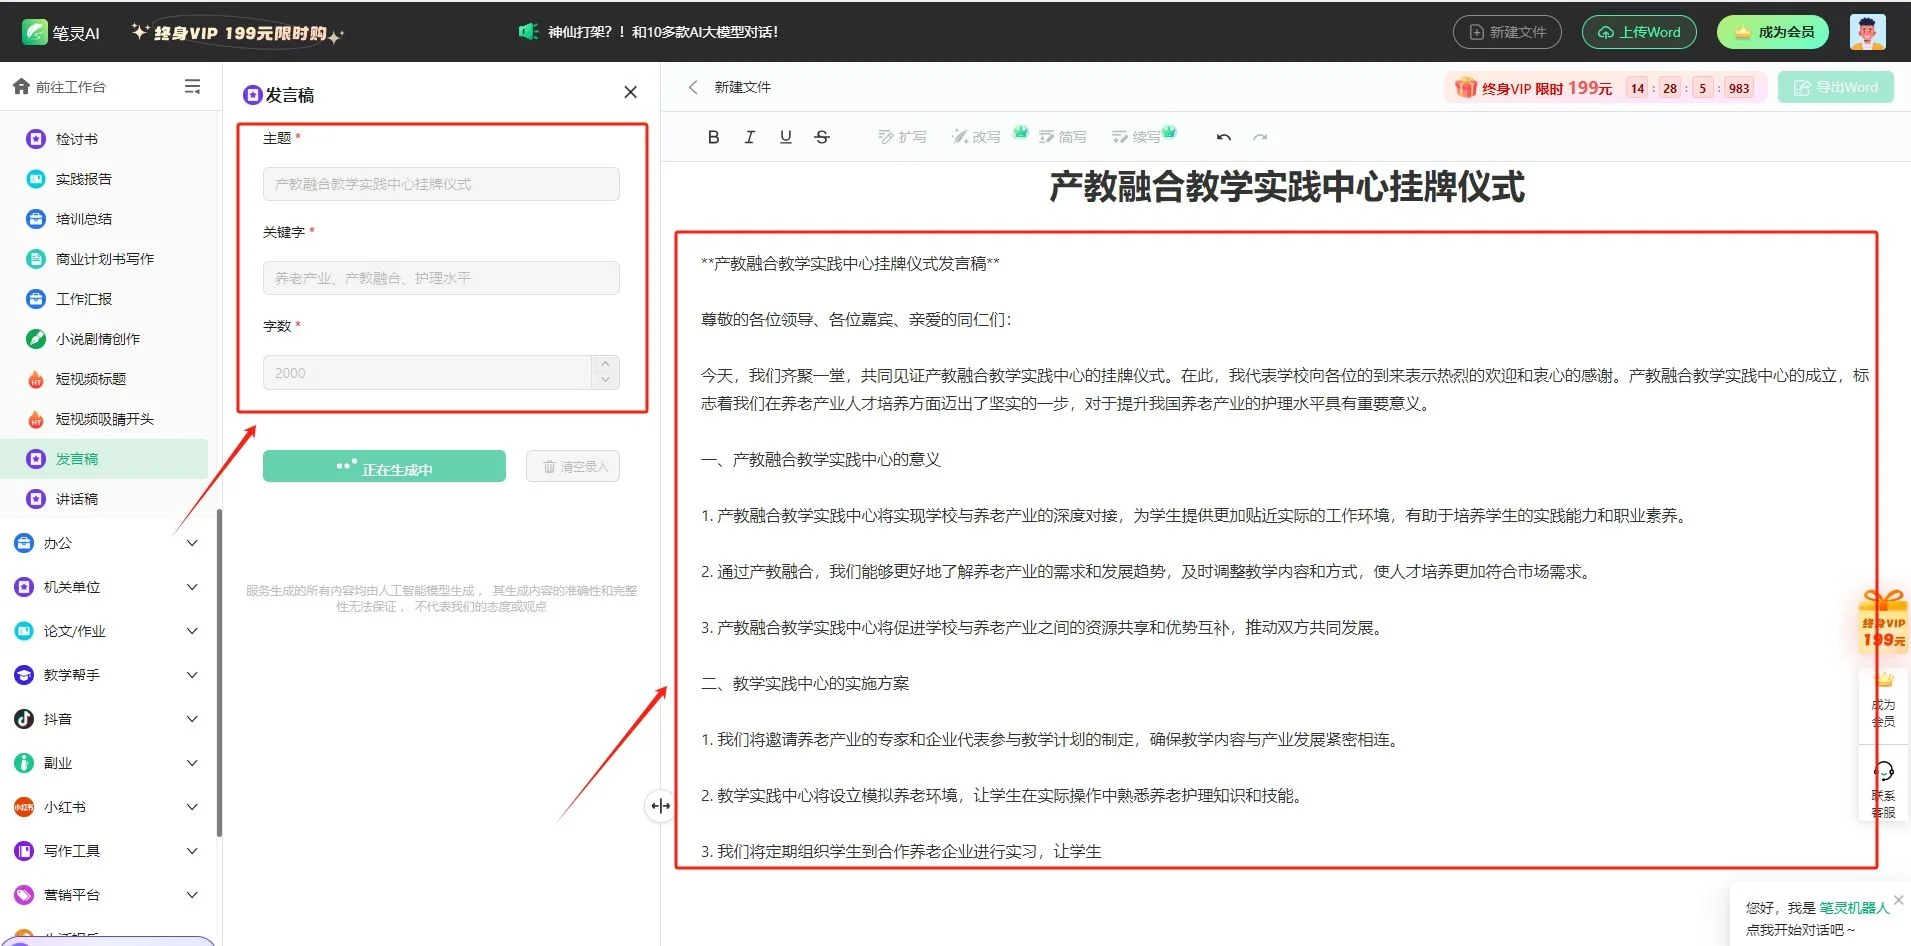Apply bold formatting in editor toolbar
The height and width of the screenshot is (946, 1911).
[713, 137]
